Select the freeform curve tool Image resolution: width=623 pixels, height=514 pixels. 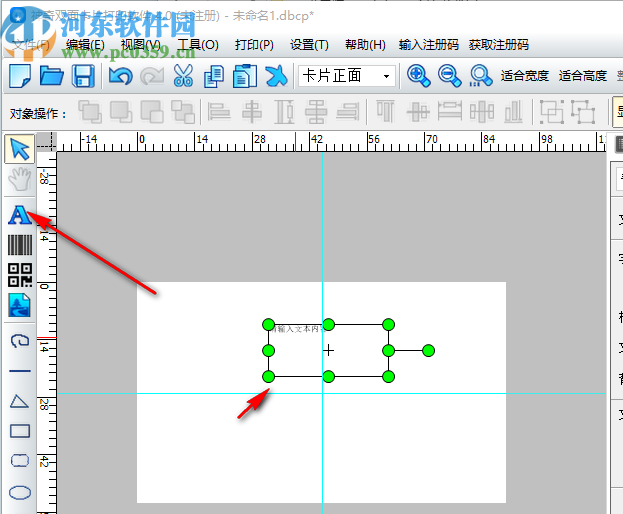(x=20, y=341)
